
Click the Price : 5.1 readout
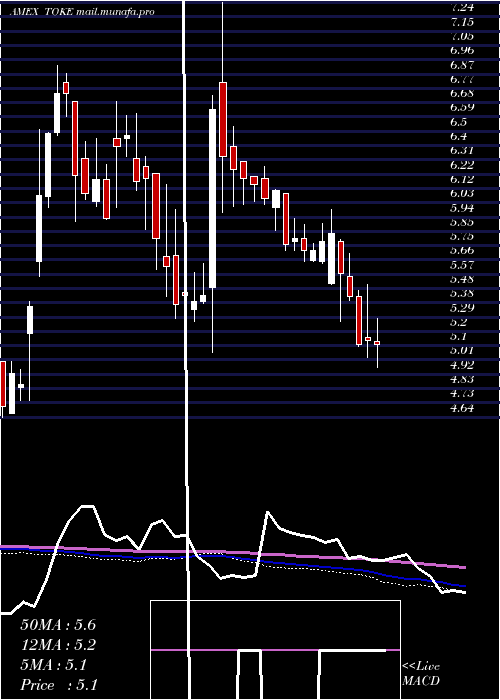pos(59,685)
